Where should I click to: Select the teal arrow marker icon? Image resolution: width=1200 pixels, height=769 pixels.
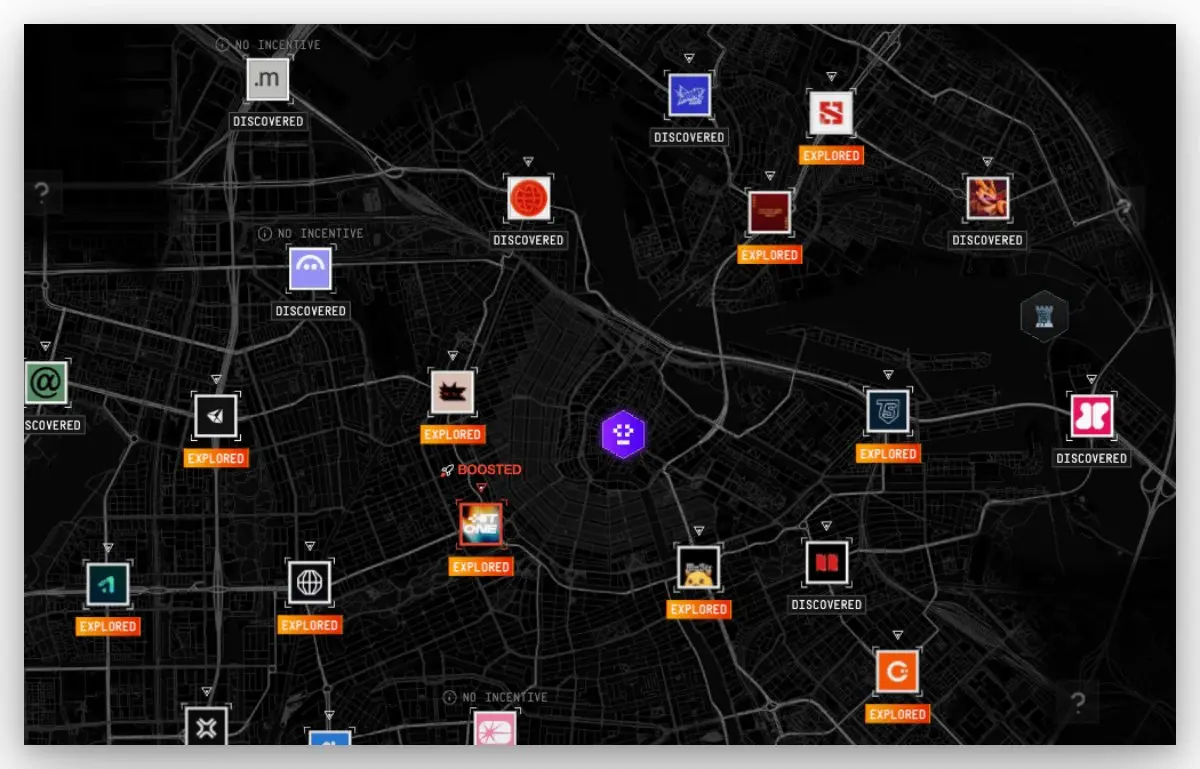[x=108, y=584]
